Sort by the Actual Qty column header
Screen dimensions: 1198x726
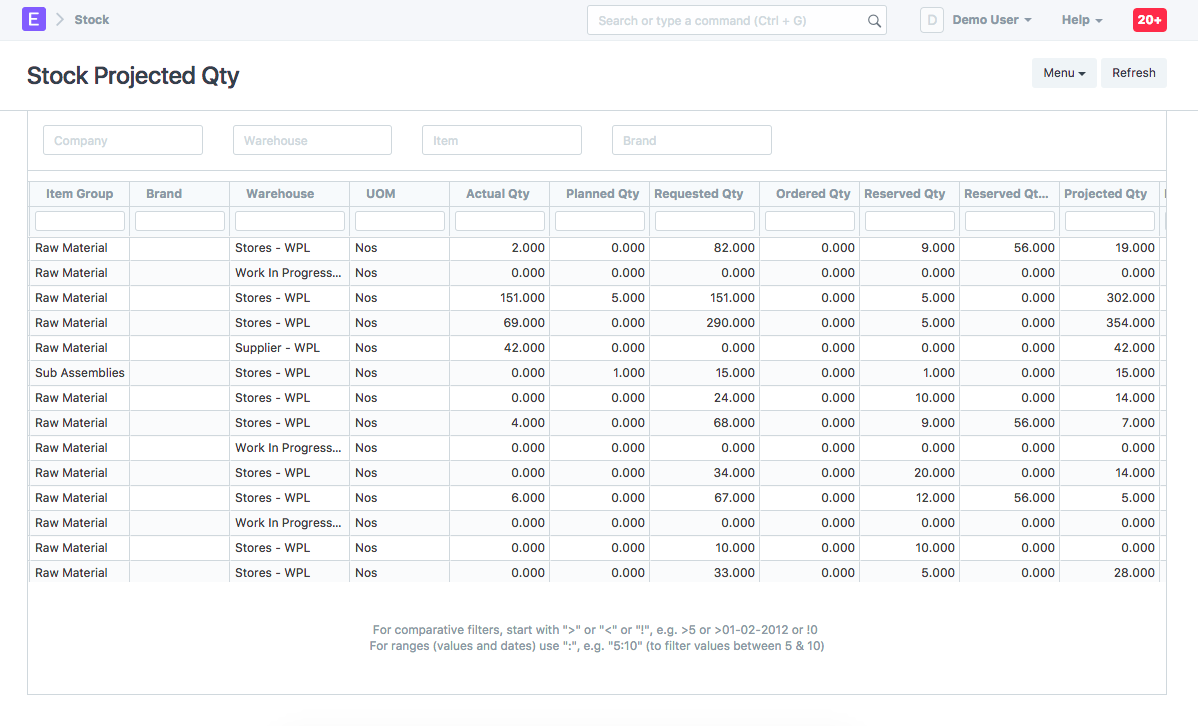click(498, 194)
